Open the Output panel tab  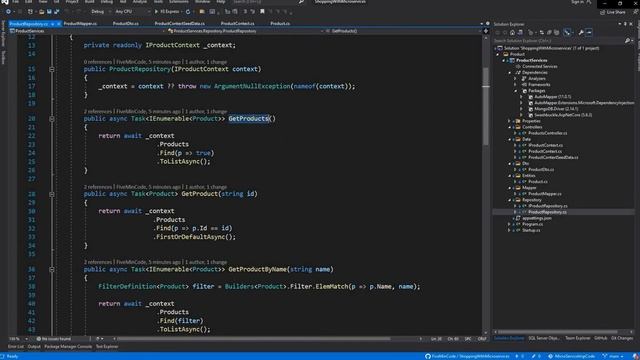coord(34,347)
